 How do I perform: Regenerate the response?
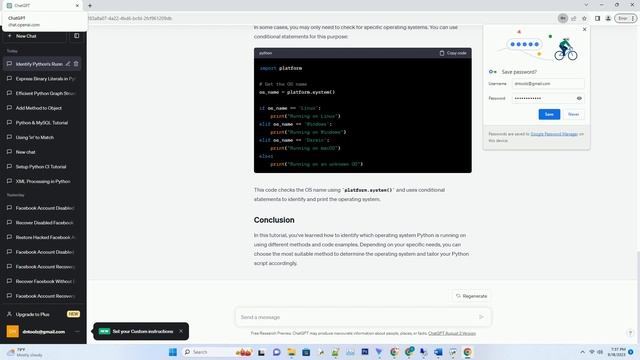(471, 296)
